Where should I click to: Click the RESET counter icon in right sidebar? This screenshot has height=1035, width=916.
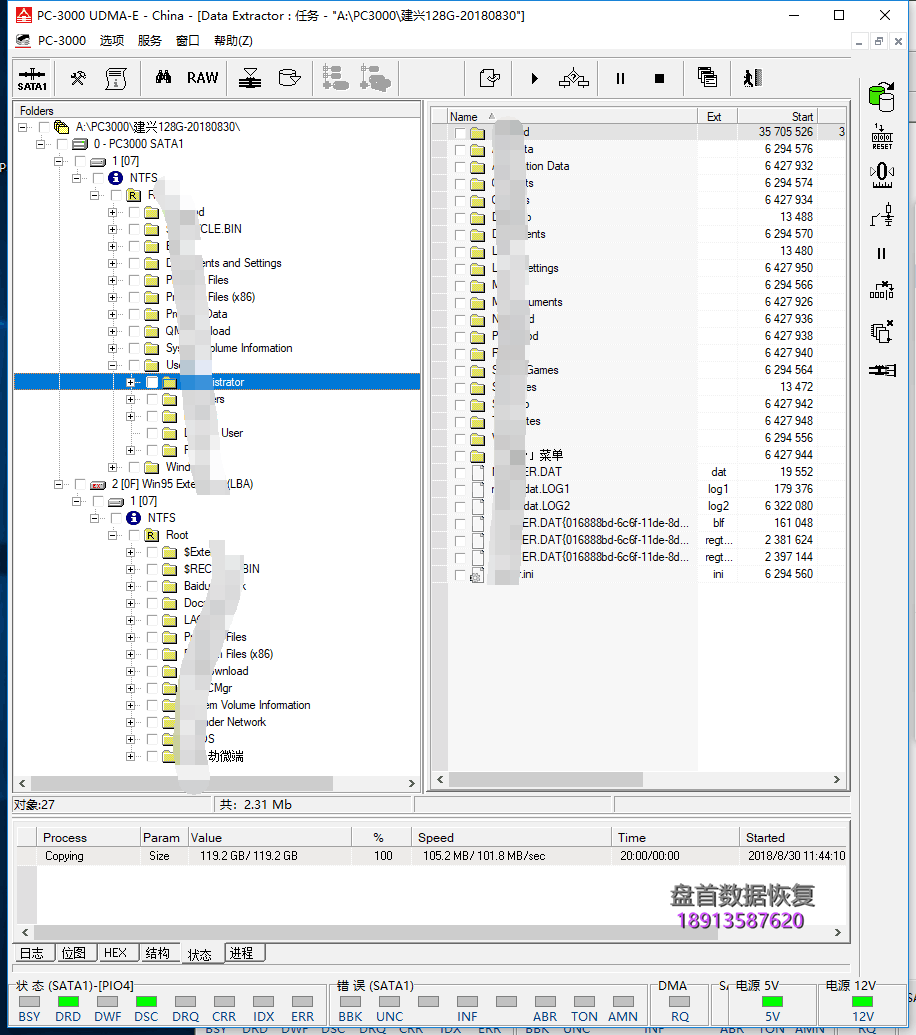[x=881, y=137]
